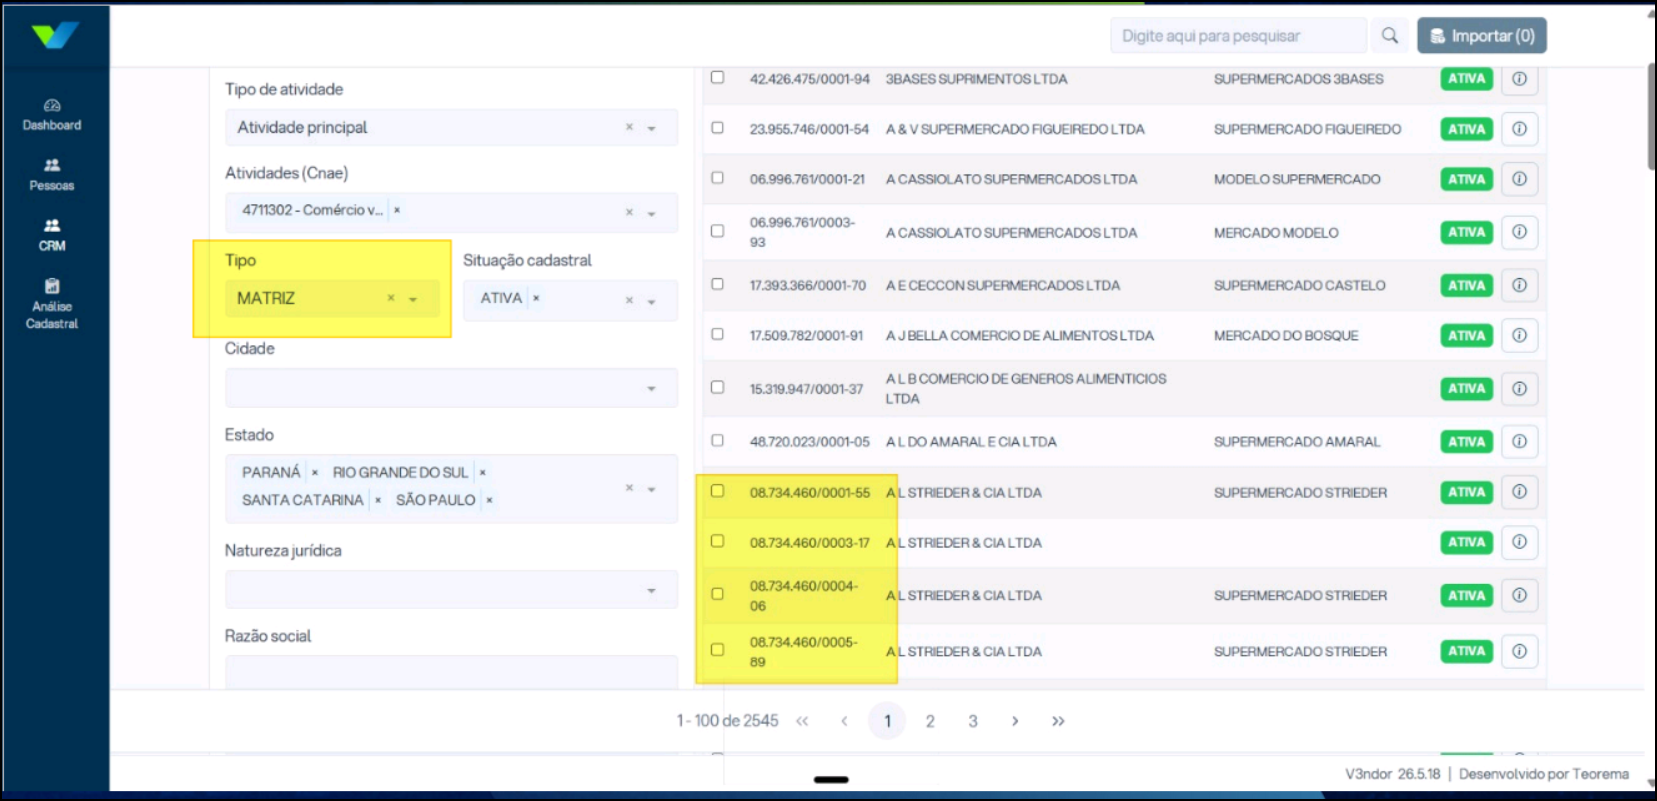The height and width of the screenshot is (801, 1657).
Task: Open Análise Cadastral sidebar section
Action: pyautogui.click(x=52, y=304)
